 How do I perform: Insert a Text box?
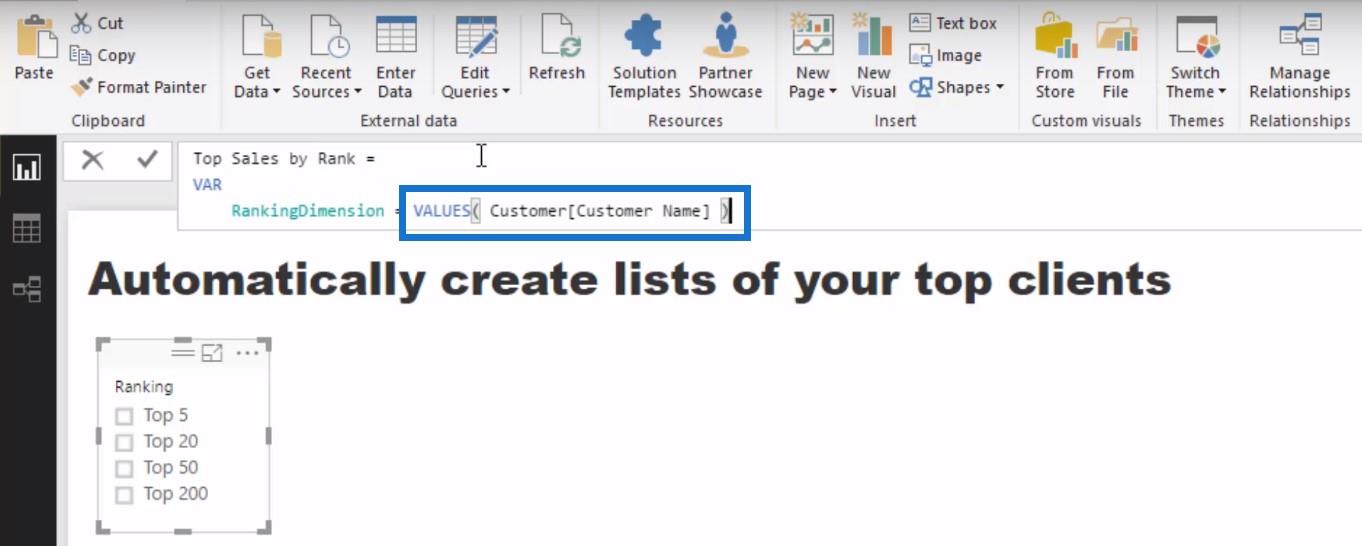(x=953, y=23)
